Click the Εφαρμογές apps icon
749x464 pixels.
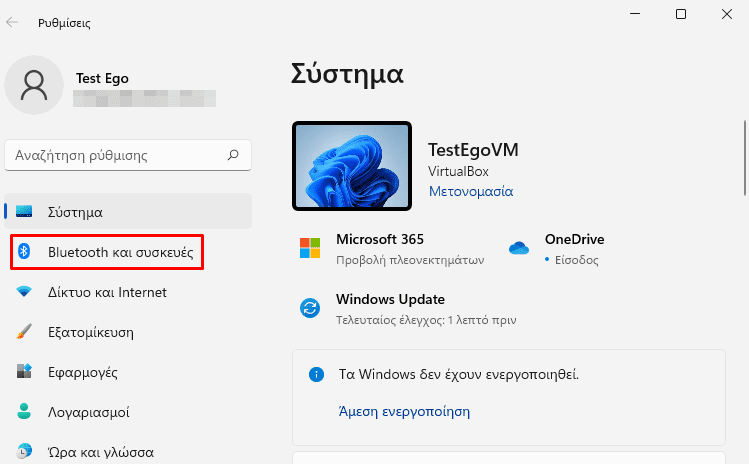[24, 371]
